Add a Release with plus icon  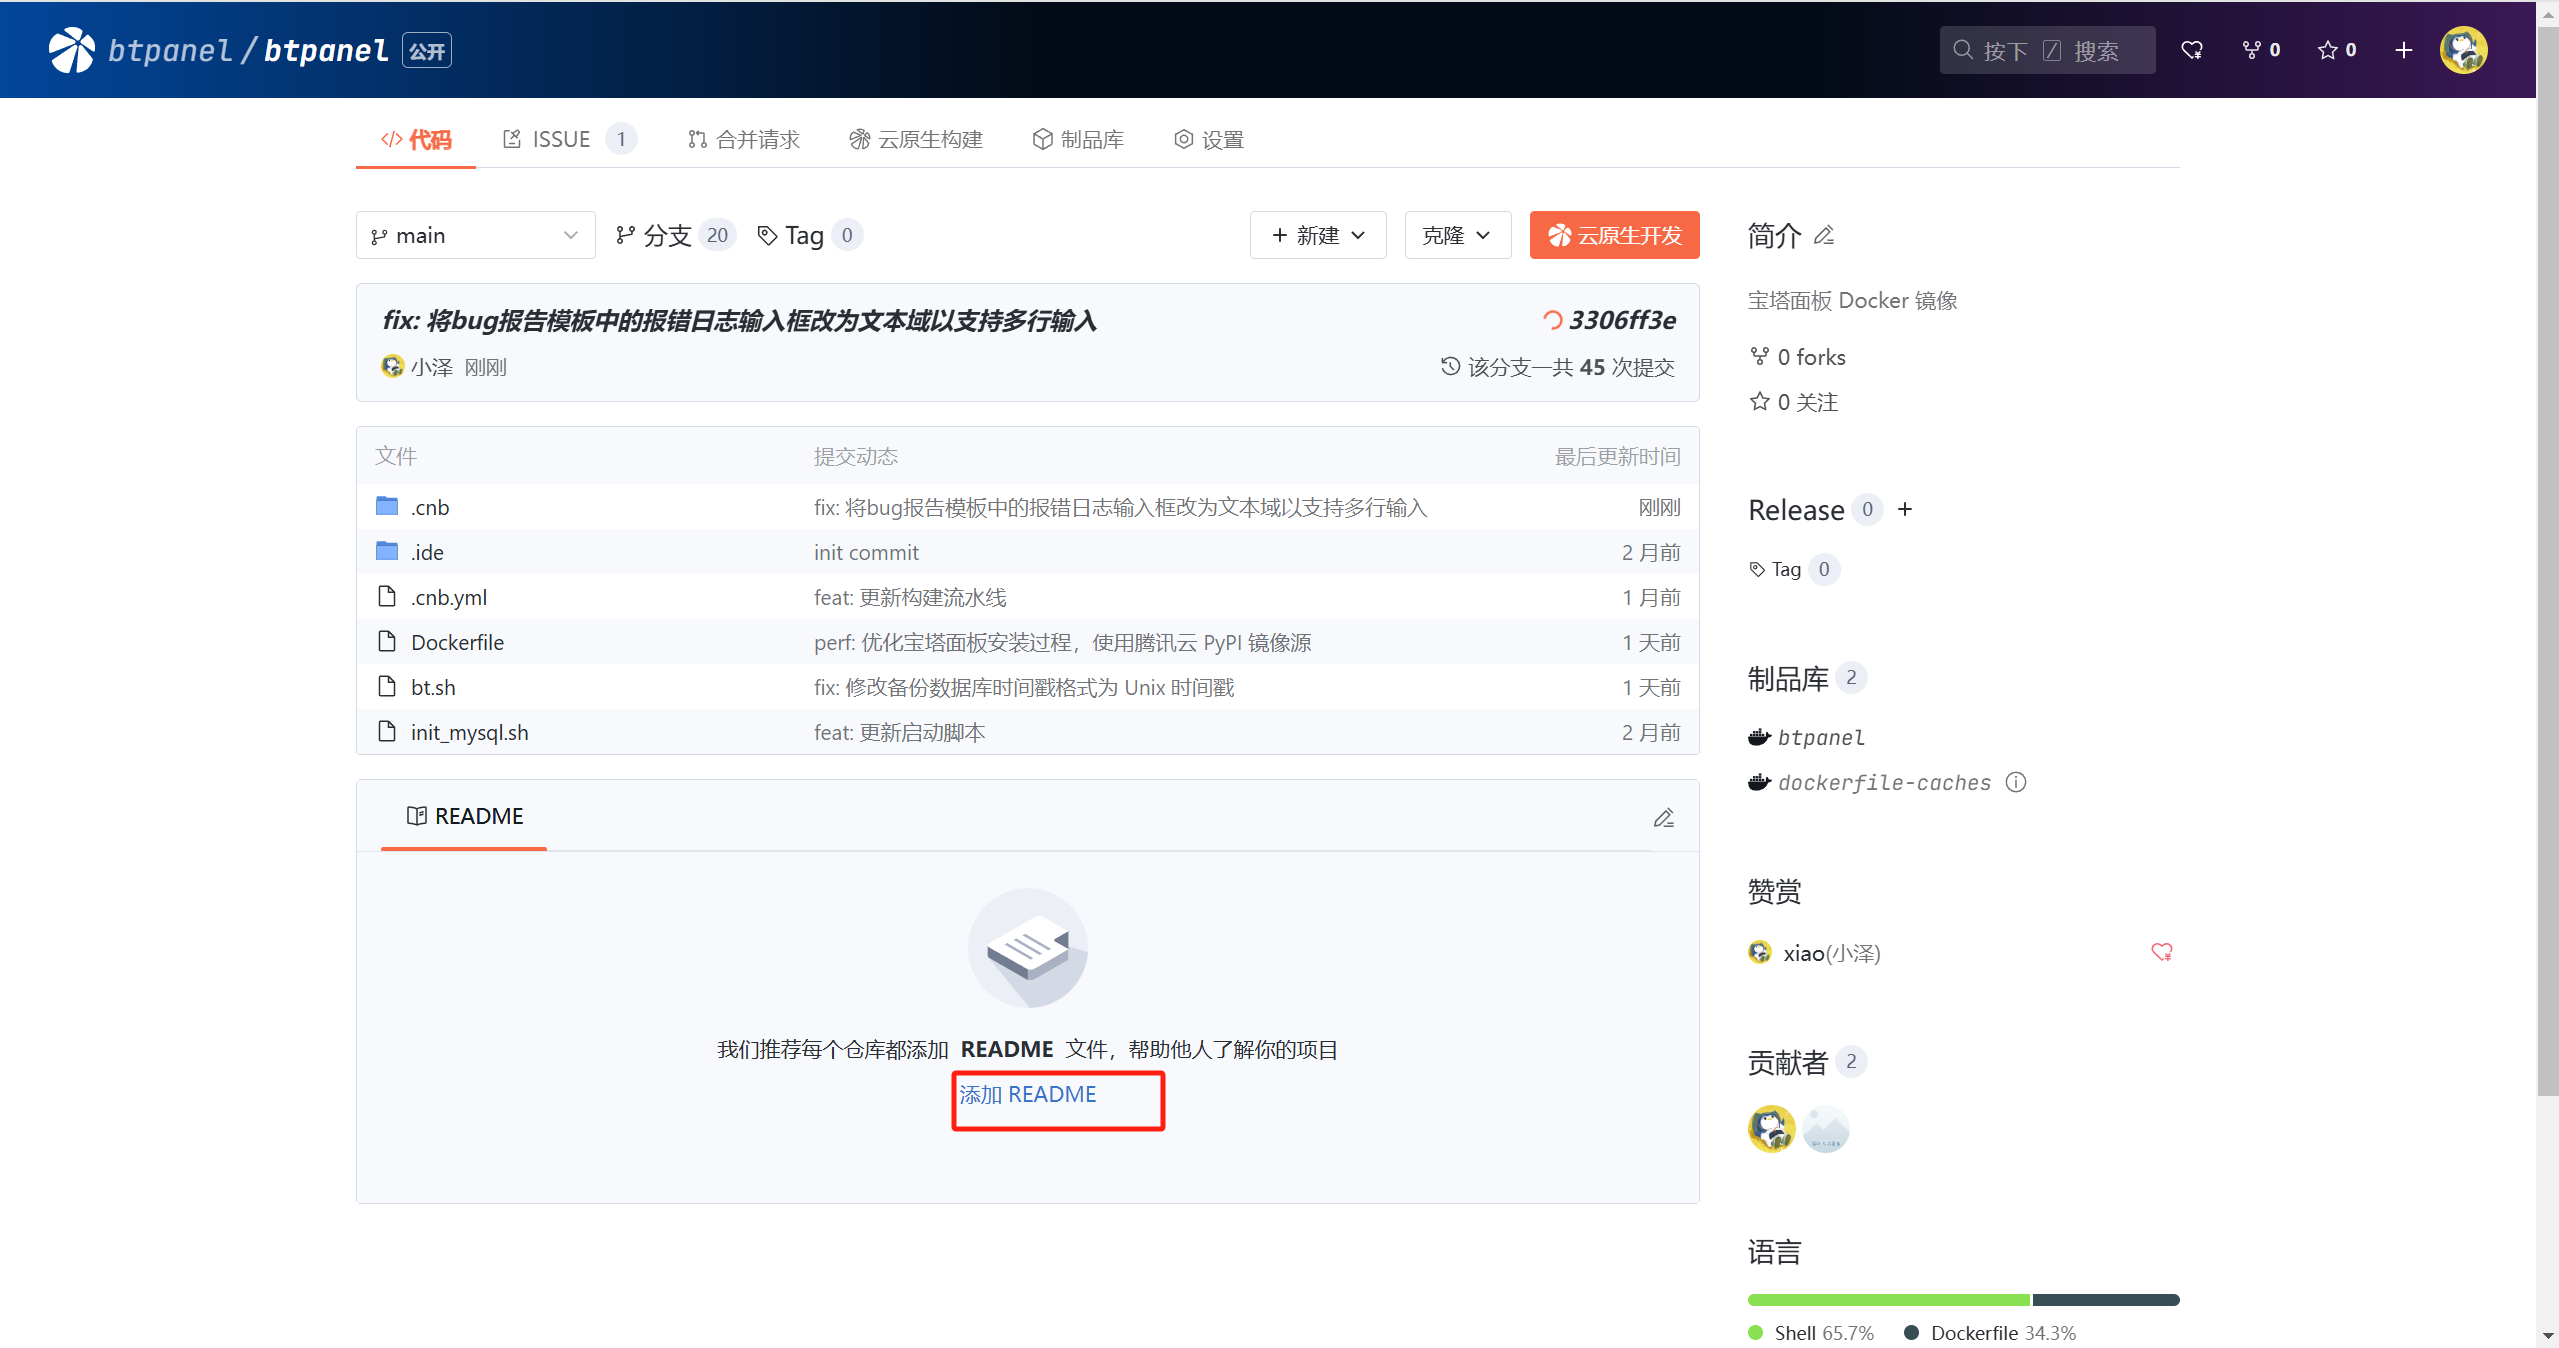click(x=1905, y=509)
